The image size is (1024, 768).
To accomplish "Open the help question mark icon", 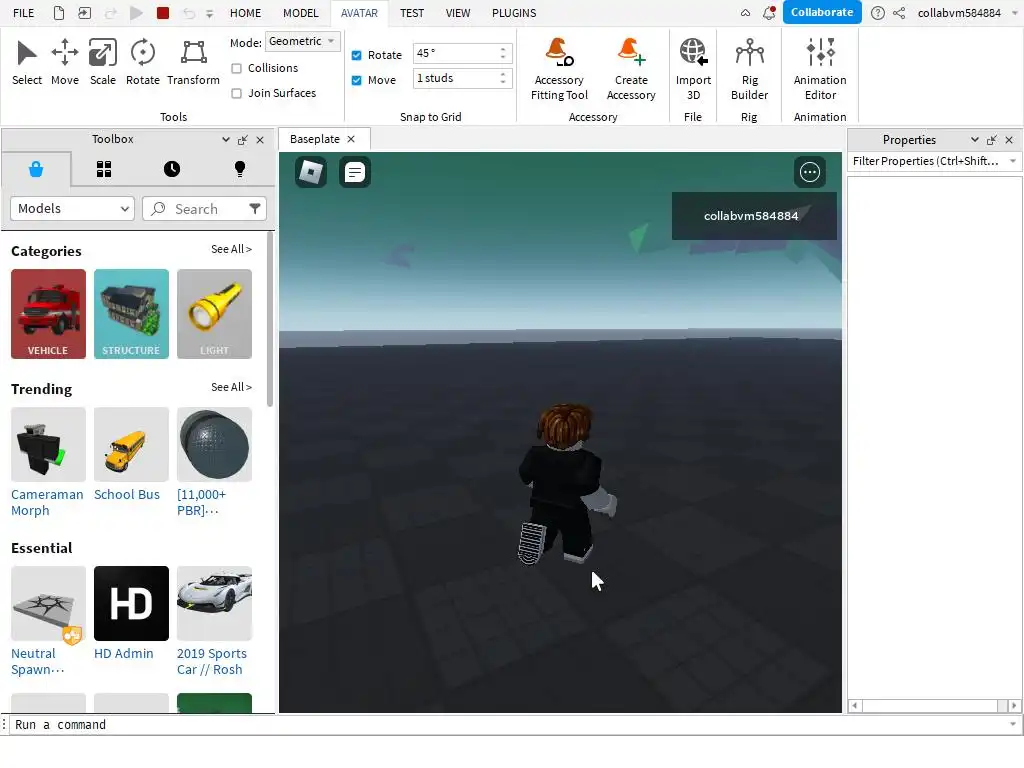I will [x=878, y=12].
